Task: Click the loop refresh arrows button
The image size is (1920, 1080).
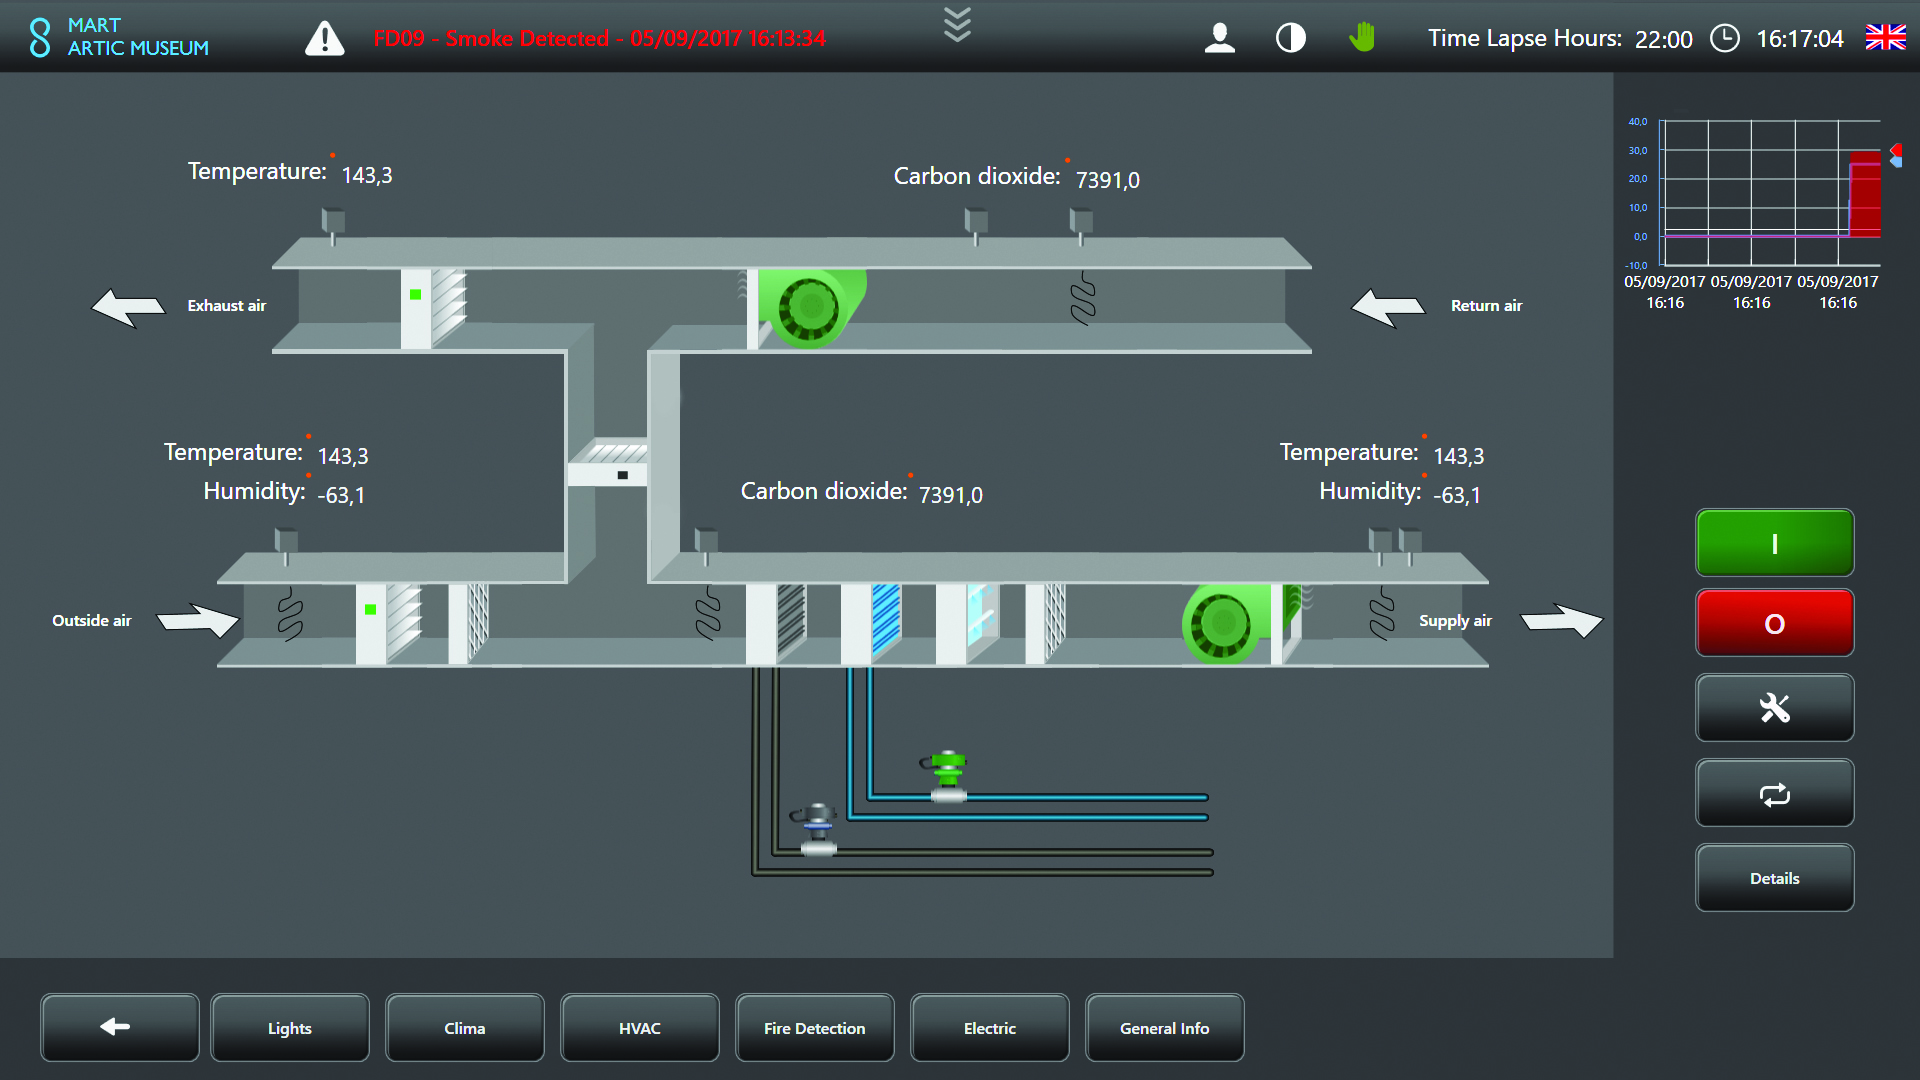Action: (x=1774, y=794)
